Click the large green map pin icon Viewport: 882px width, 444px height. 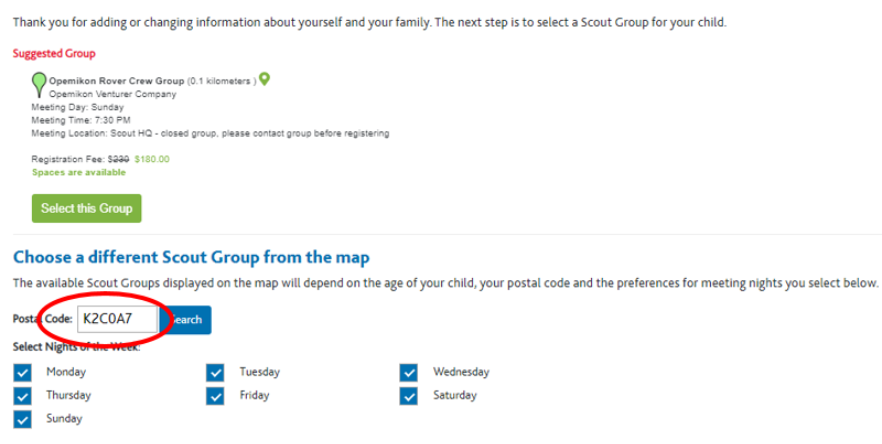39,84
